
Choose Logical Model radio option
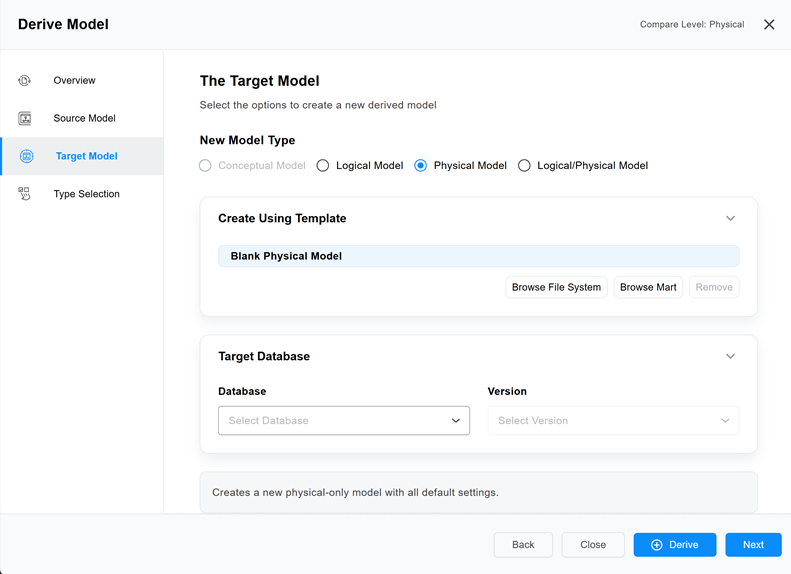(323, 165)
